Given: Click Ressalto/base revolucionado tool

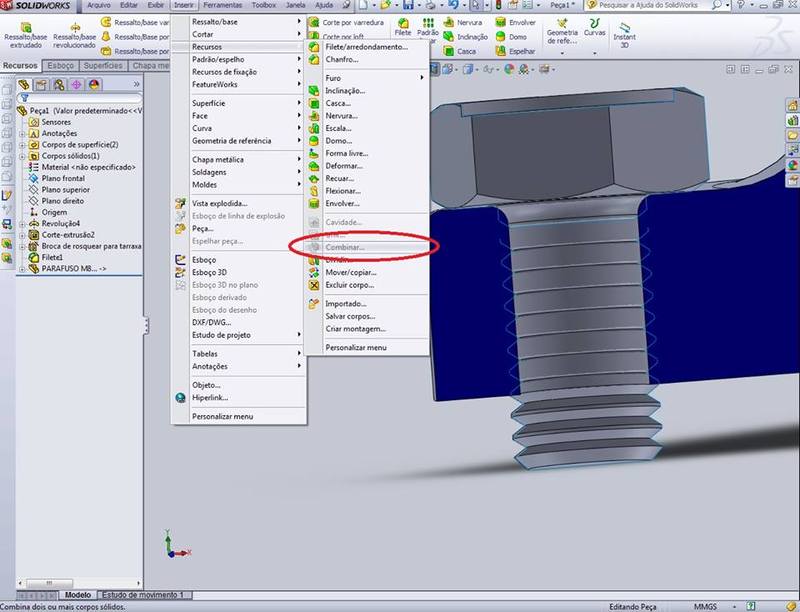Looking at the screenshot, I should coord(74,35).
